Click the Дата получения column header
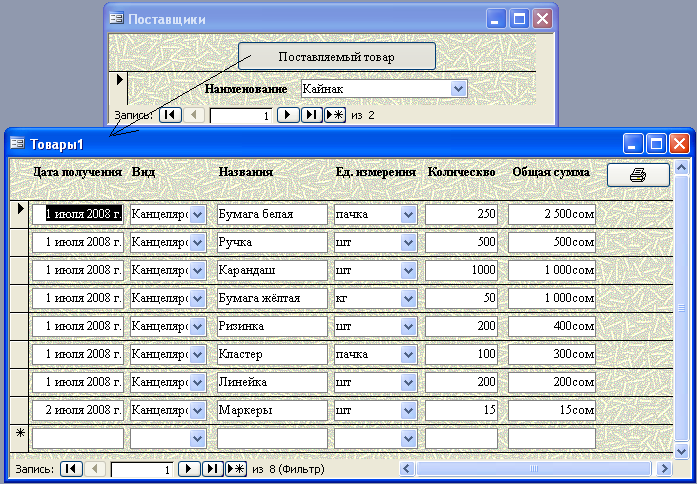Viewport: 697px width, 484px height. coord(78,172)
